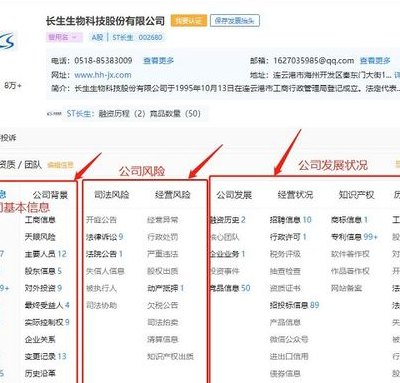Click the orange certification badge button
Screen dimensions: 400x383
tap(189, 21)
